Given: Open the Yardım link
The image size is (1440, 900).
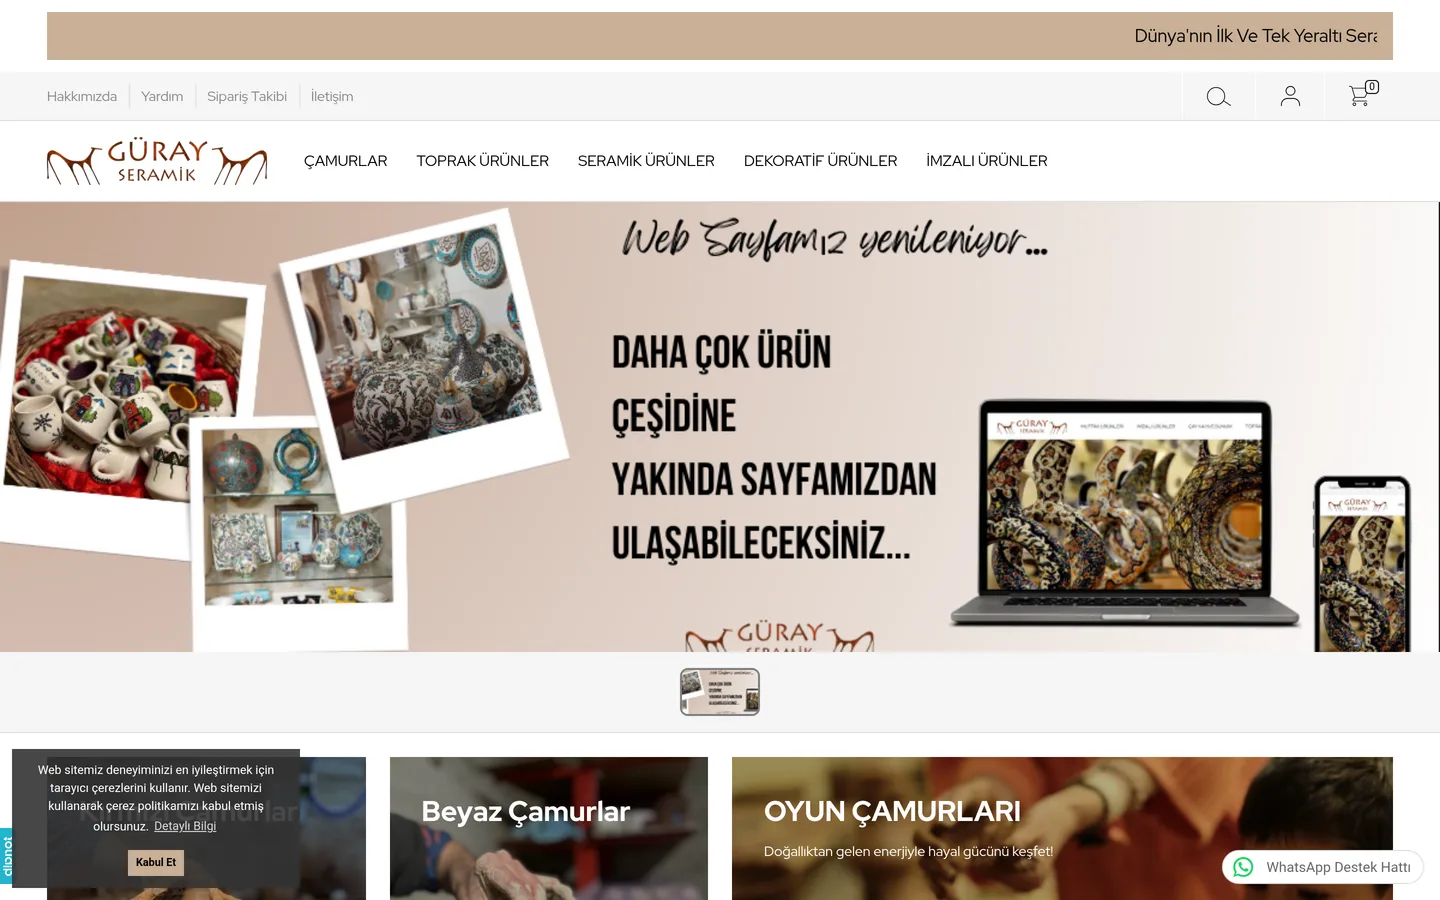Looking at the screenshot, I should coord(162,97).
